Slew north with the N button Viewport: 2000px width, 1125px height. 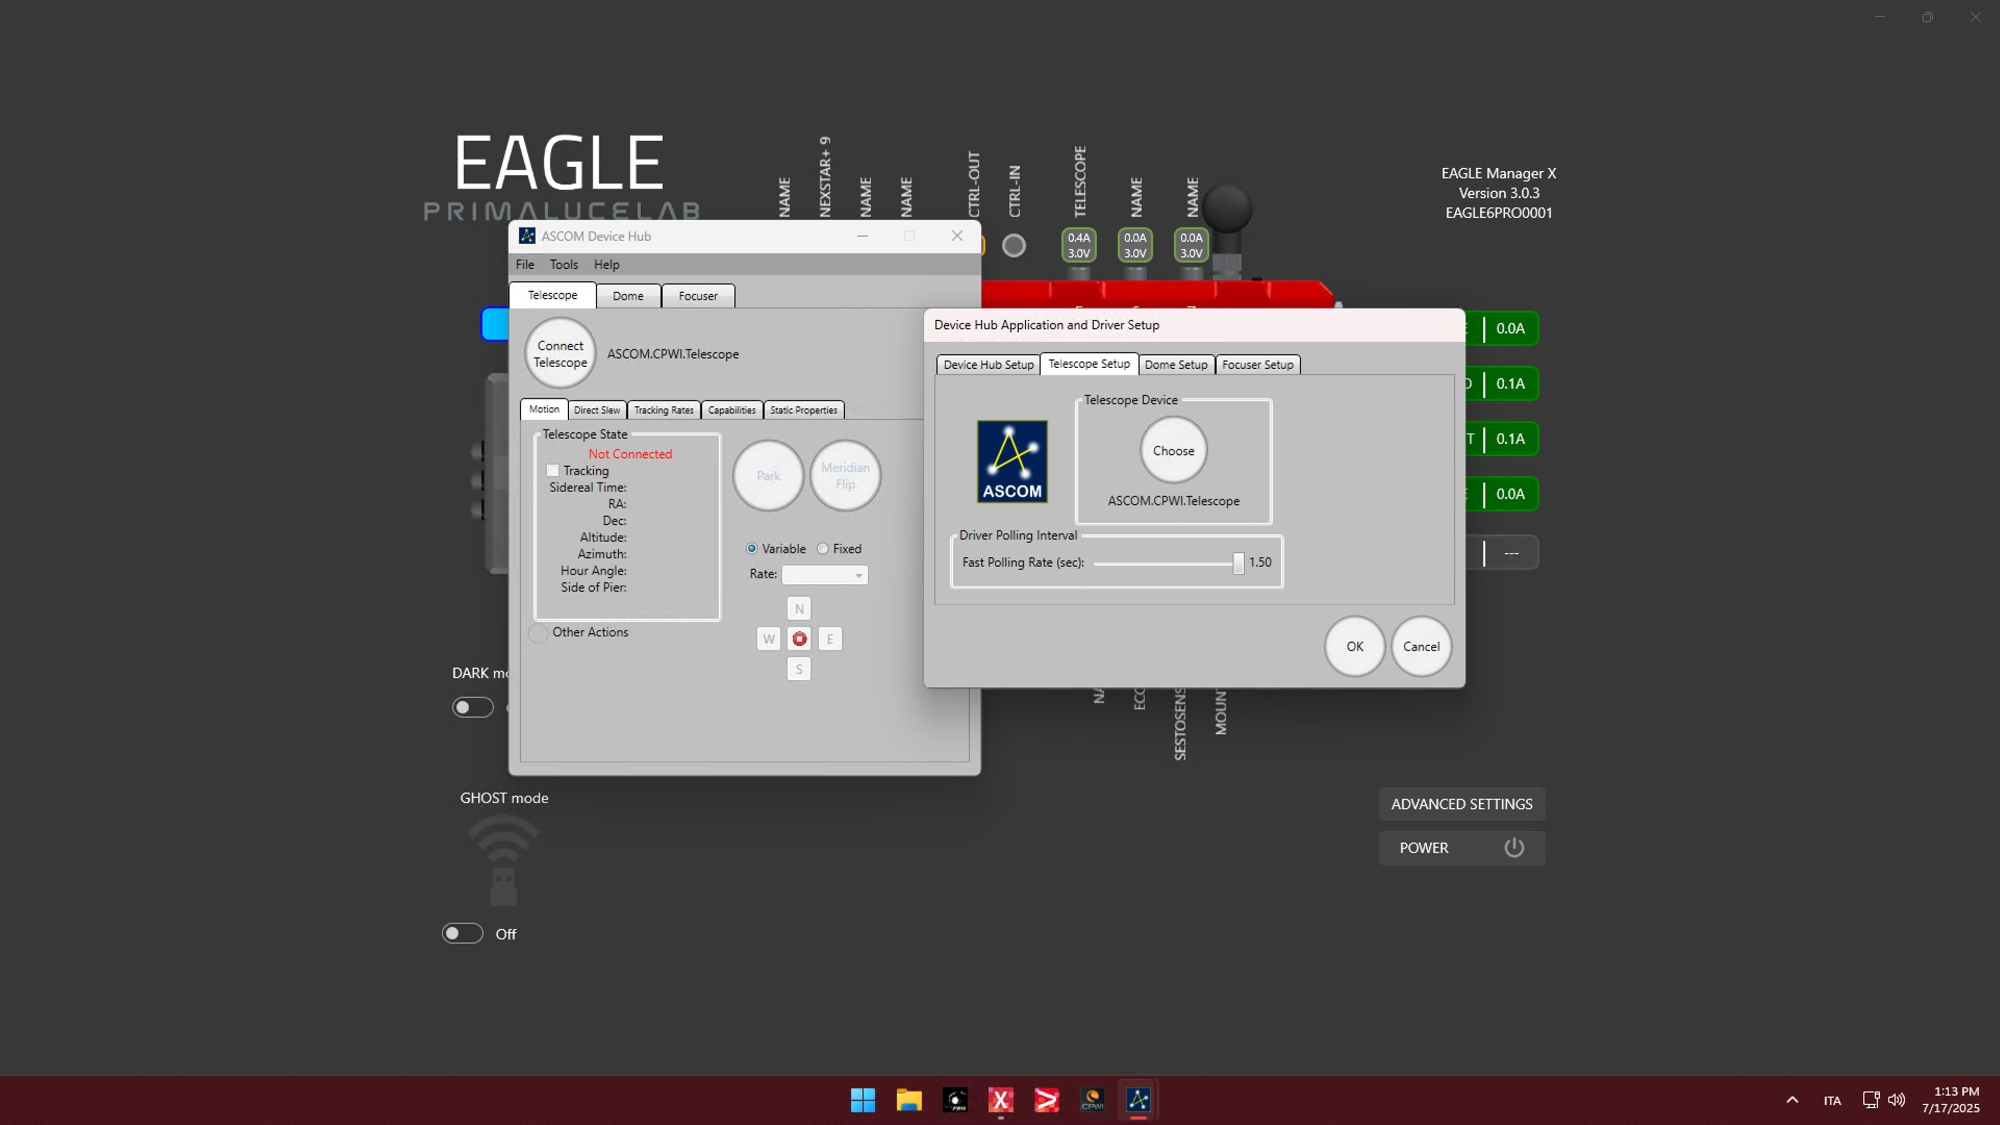[799, 608]
